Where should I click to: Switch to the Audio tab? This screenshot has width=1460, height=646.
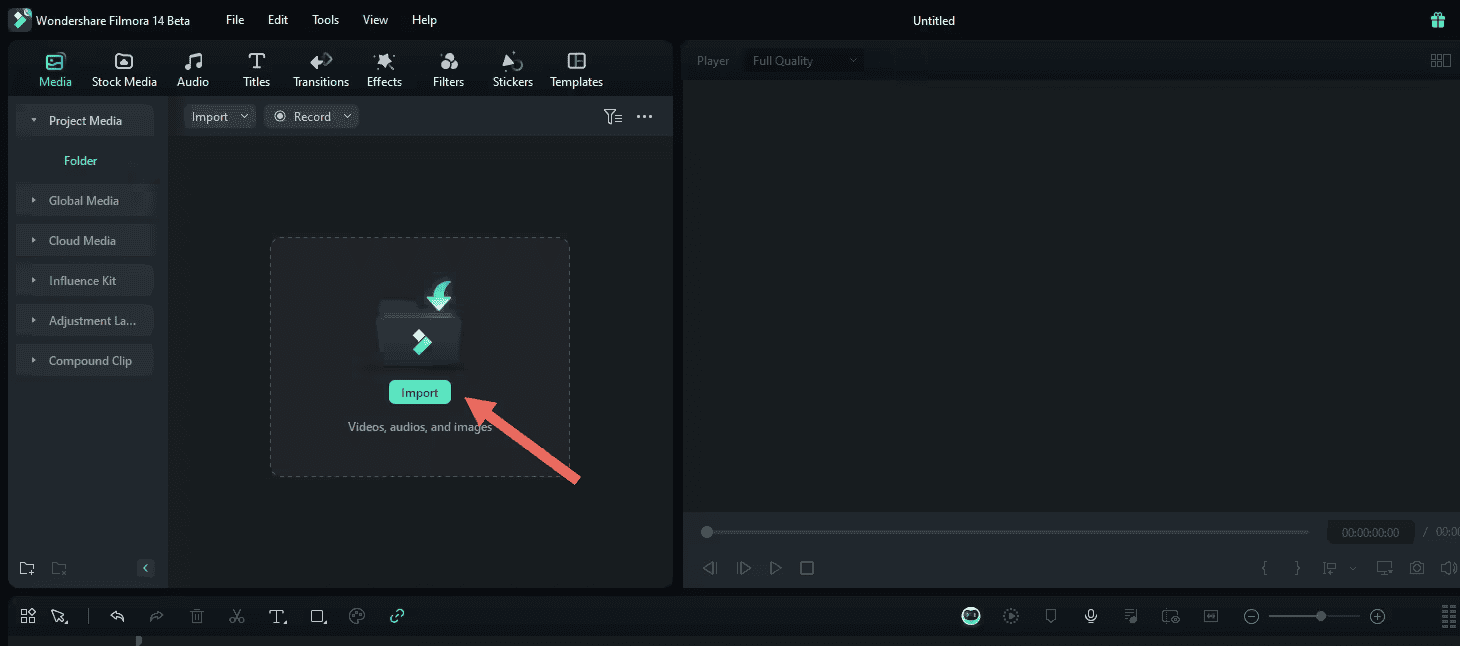pyautogui.click(x=193, y=70)
